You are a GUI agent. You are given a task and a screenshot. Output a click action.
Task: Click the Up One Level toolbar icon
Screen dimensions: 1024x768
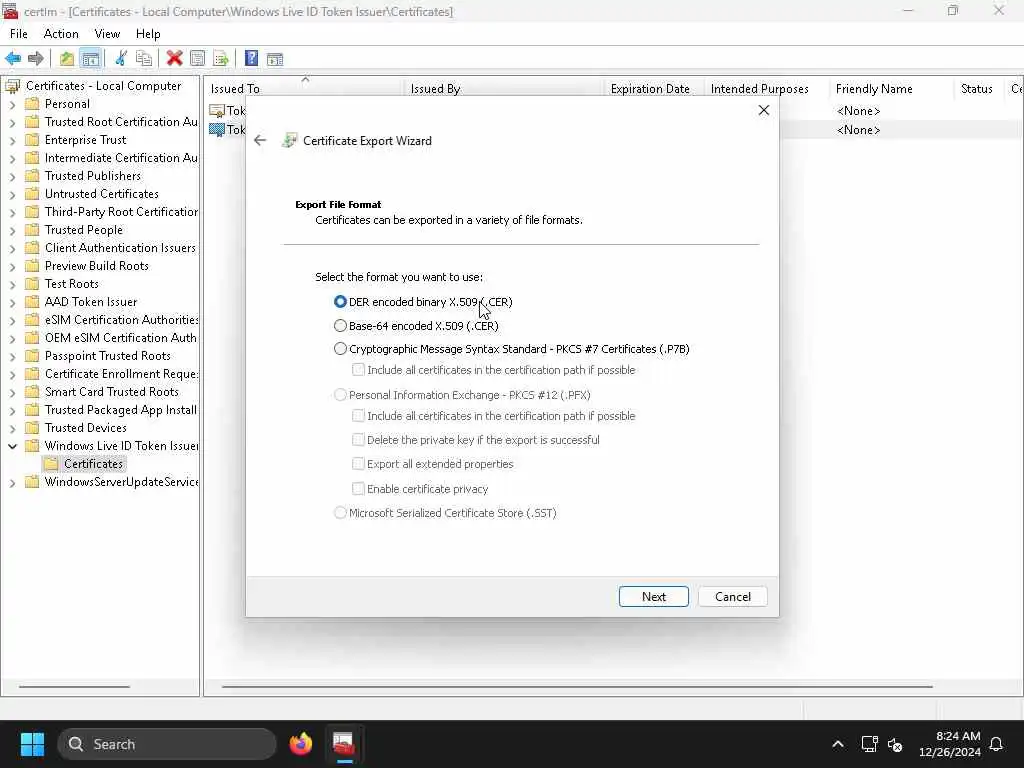(x=67, y=59)
